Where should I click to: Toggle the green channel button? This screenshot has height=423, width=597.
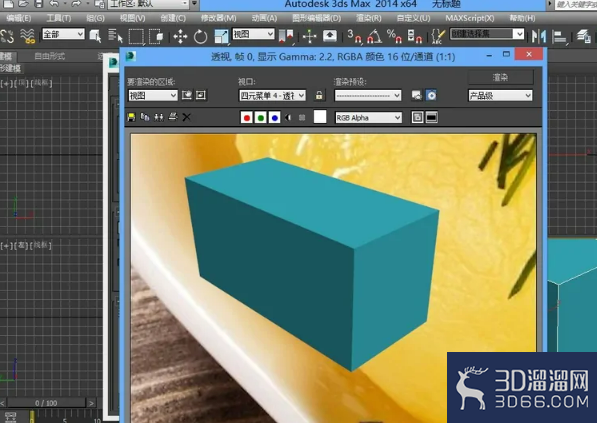[x=261, y=118]
